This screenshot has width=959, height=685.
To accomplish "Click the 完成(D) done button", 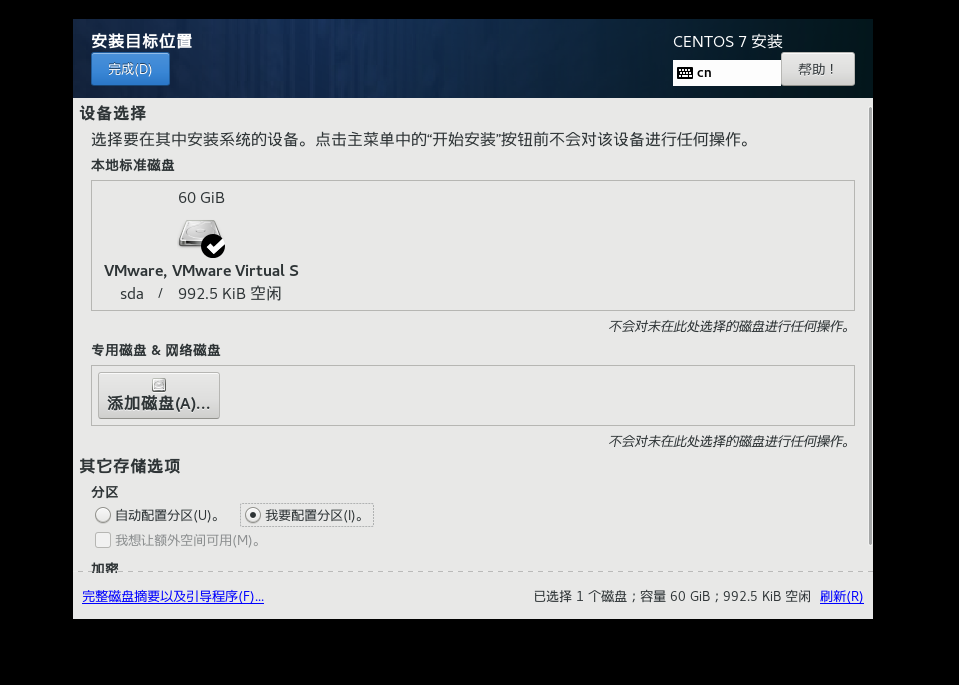I will pyautogui.click(x=130, y=69).
